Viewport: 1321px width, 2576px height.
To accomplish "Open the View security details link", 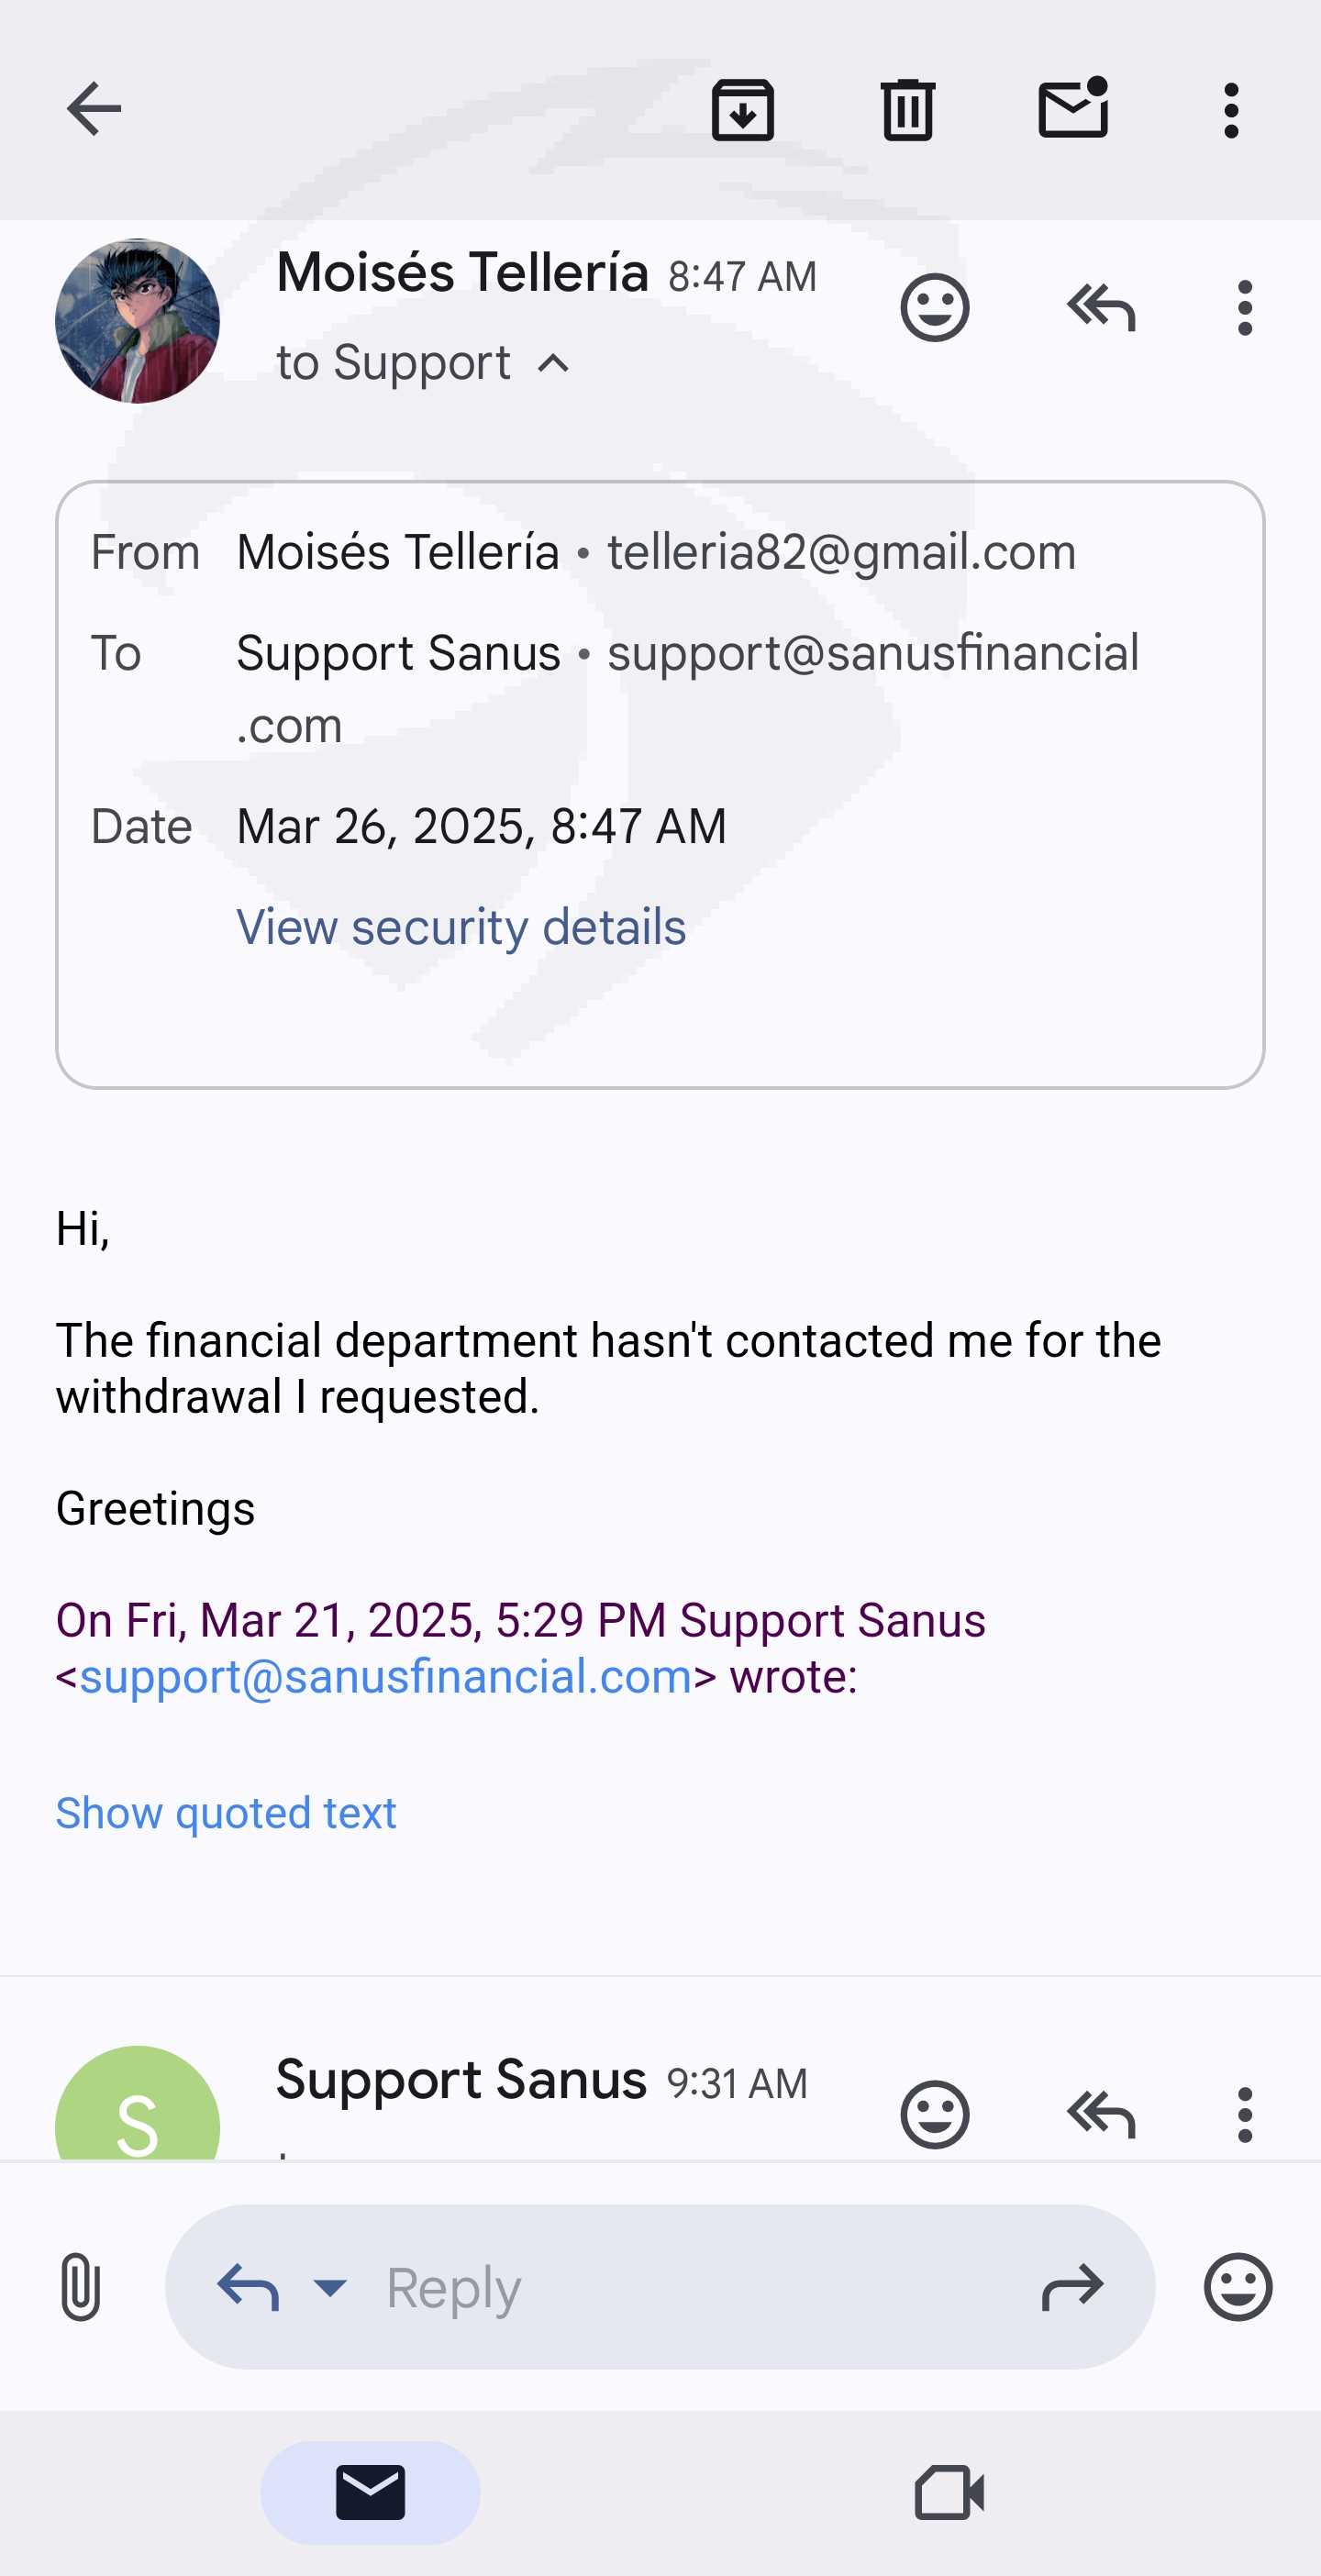I will point(461,927).
